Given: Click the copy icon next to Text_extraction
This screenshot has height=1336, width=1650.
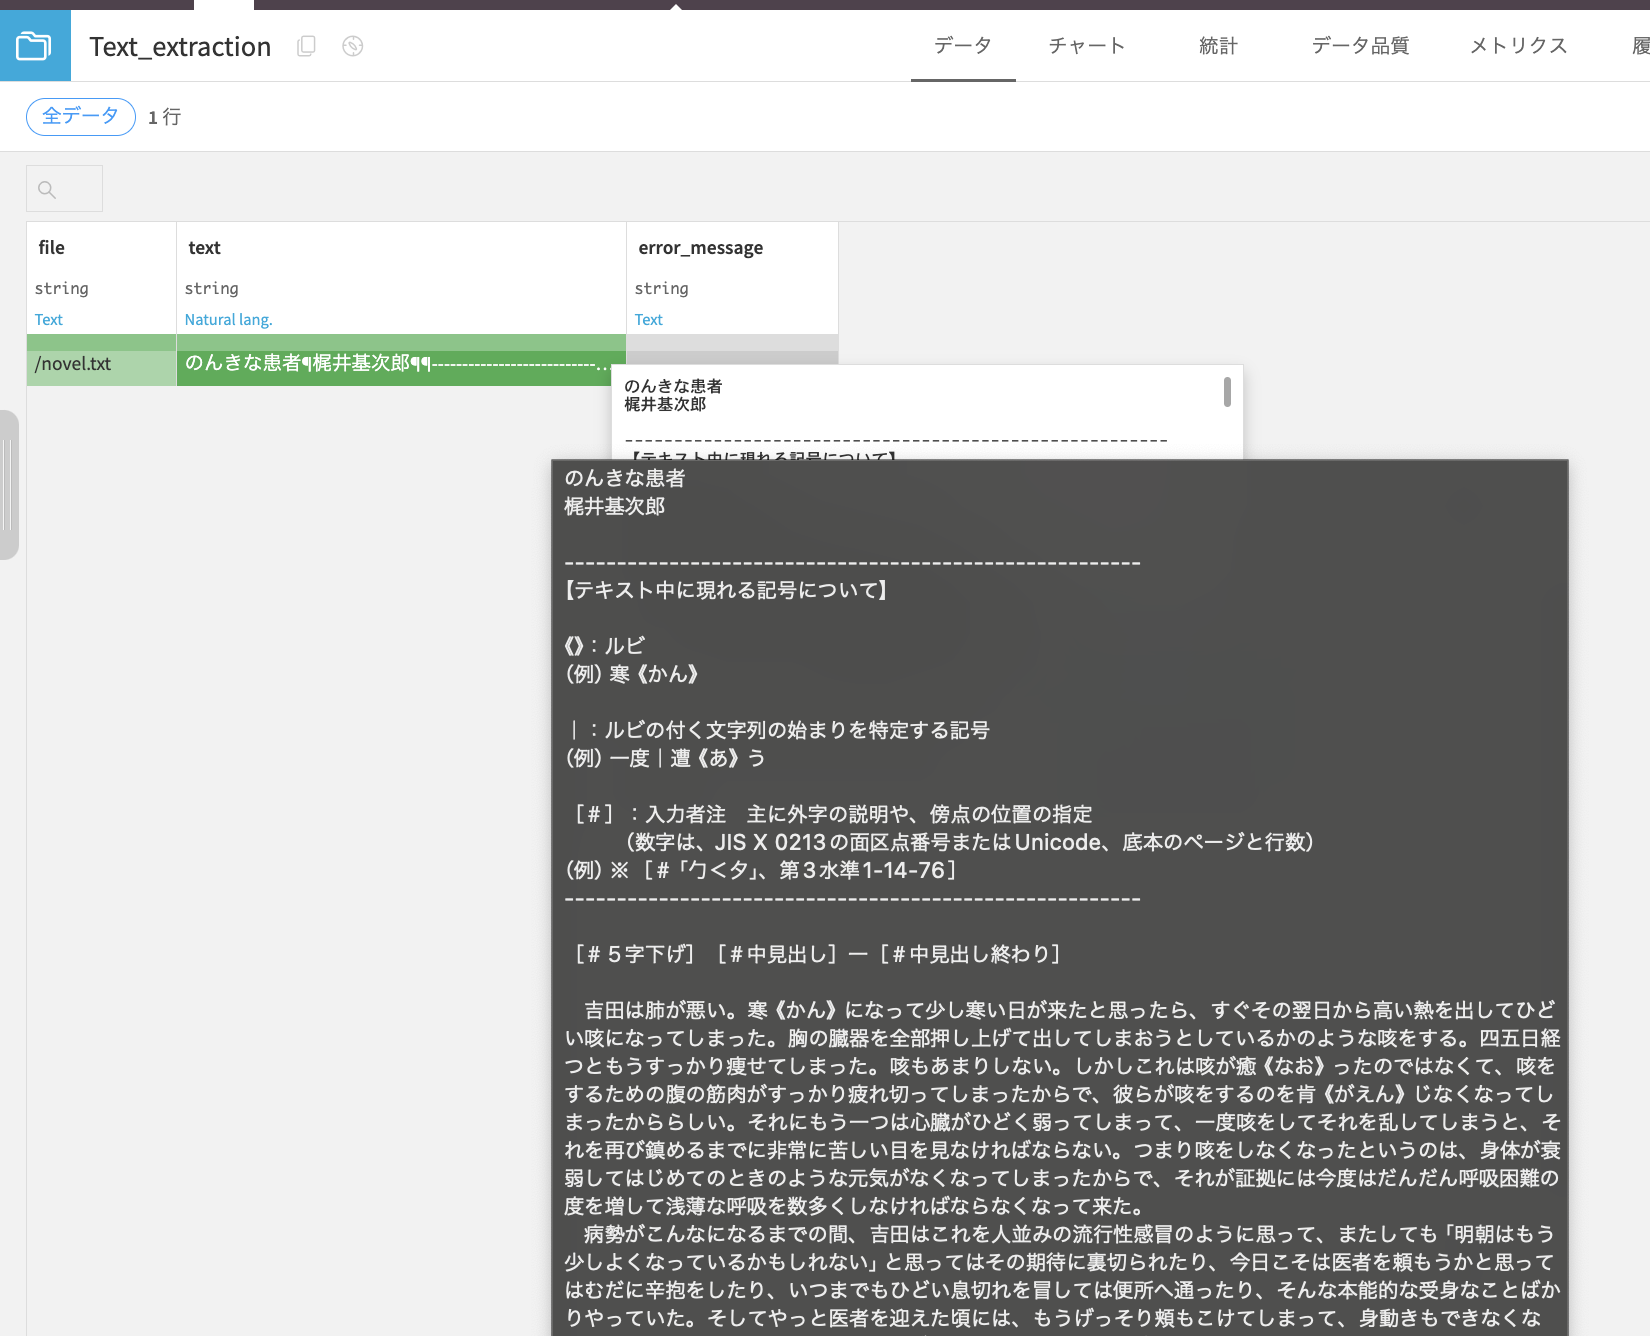Looking at the screenshot, I should click(x=307, y=46).
